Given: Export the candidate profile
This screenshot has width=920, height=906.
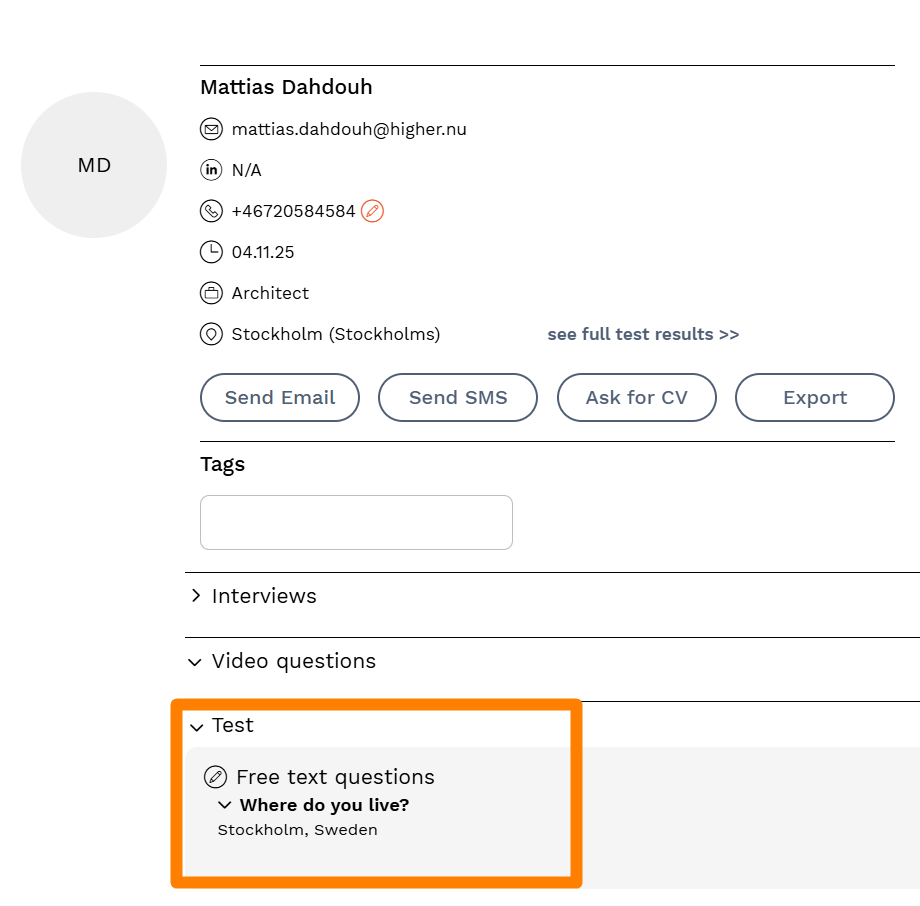Looking at the screenshot, I should [x=814, y=398].
